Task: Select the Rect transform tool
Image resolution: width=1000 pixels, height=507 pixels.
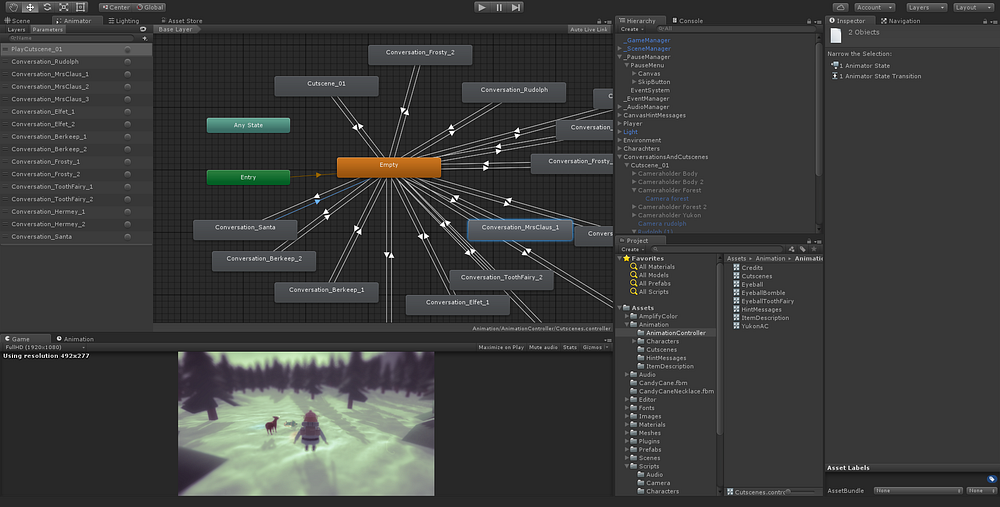Action: pyautogui.click(x=80, y=7)
